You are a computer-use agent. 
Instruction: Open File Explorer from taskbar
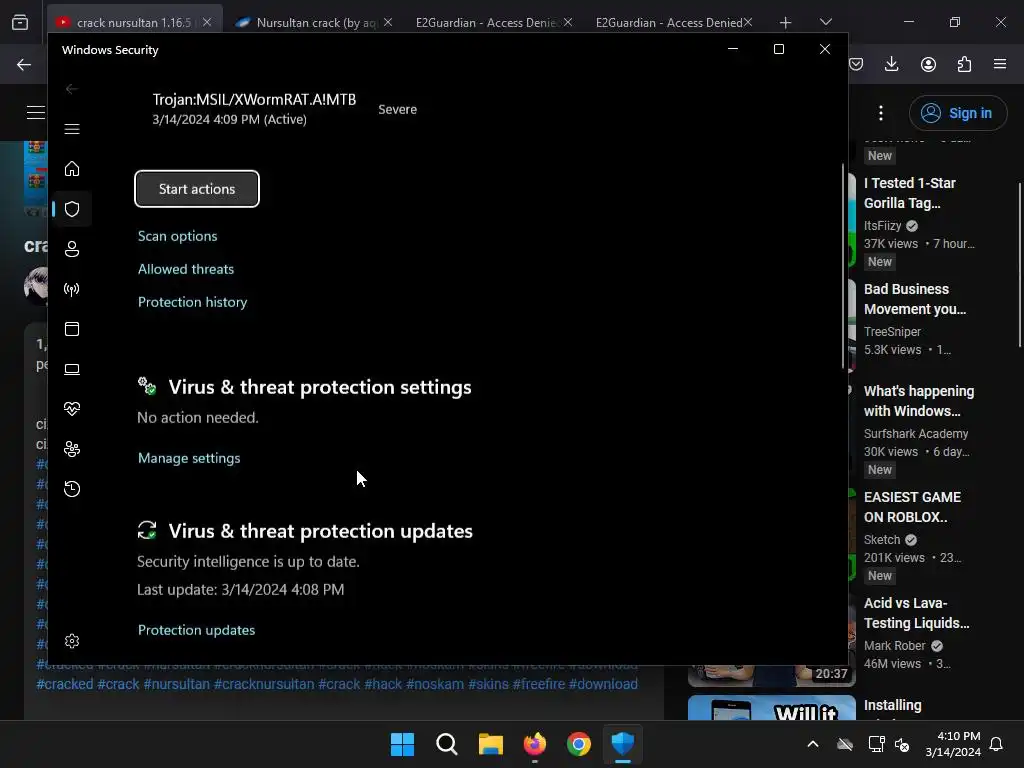[490, 744]
